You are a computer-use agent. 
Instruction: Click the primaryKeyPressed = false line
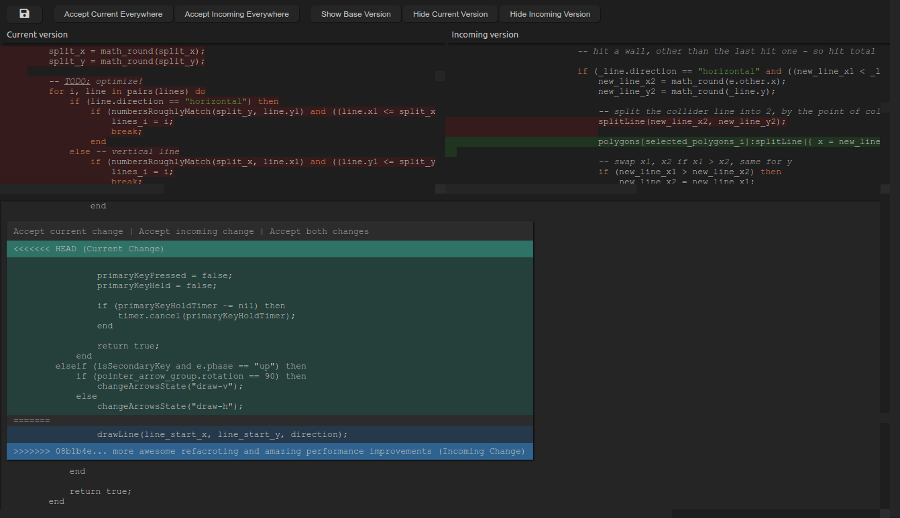point(165,276)
